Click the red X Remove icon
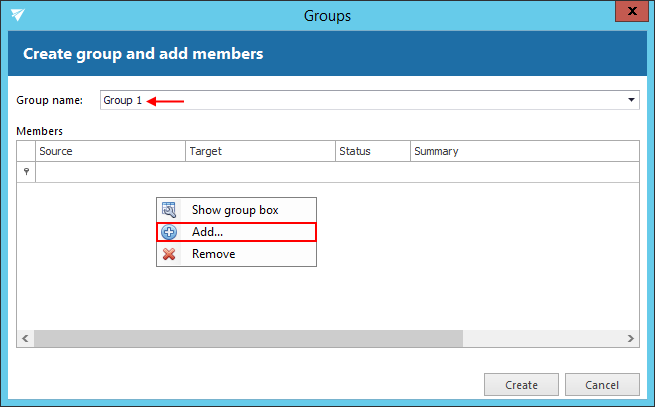The width and height of the screenshot is (655, 407). pos(169,254)
